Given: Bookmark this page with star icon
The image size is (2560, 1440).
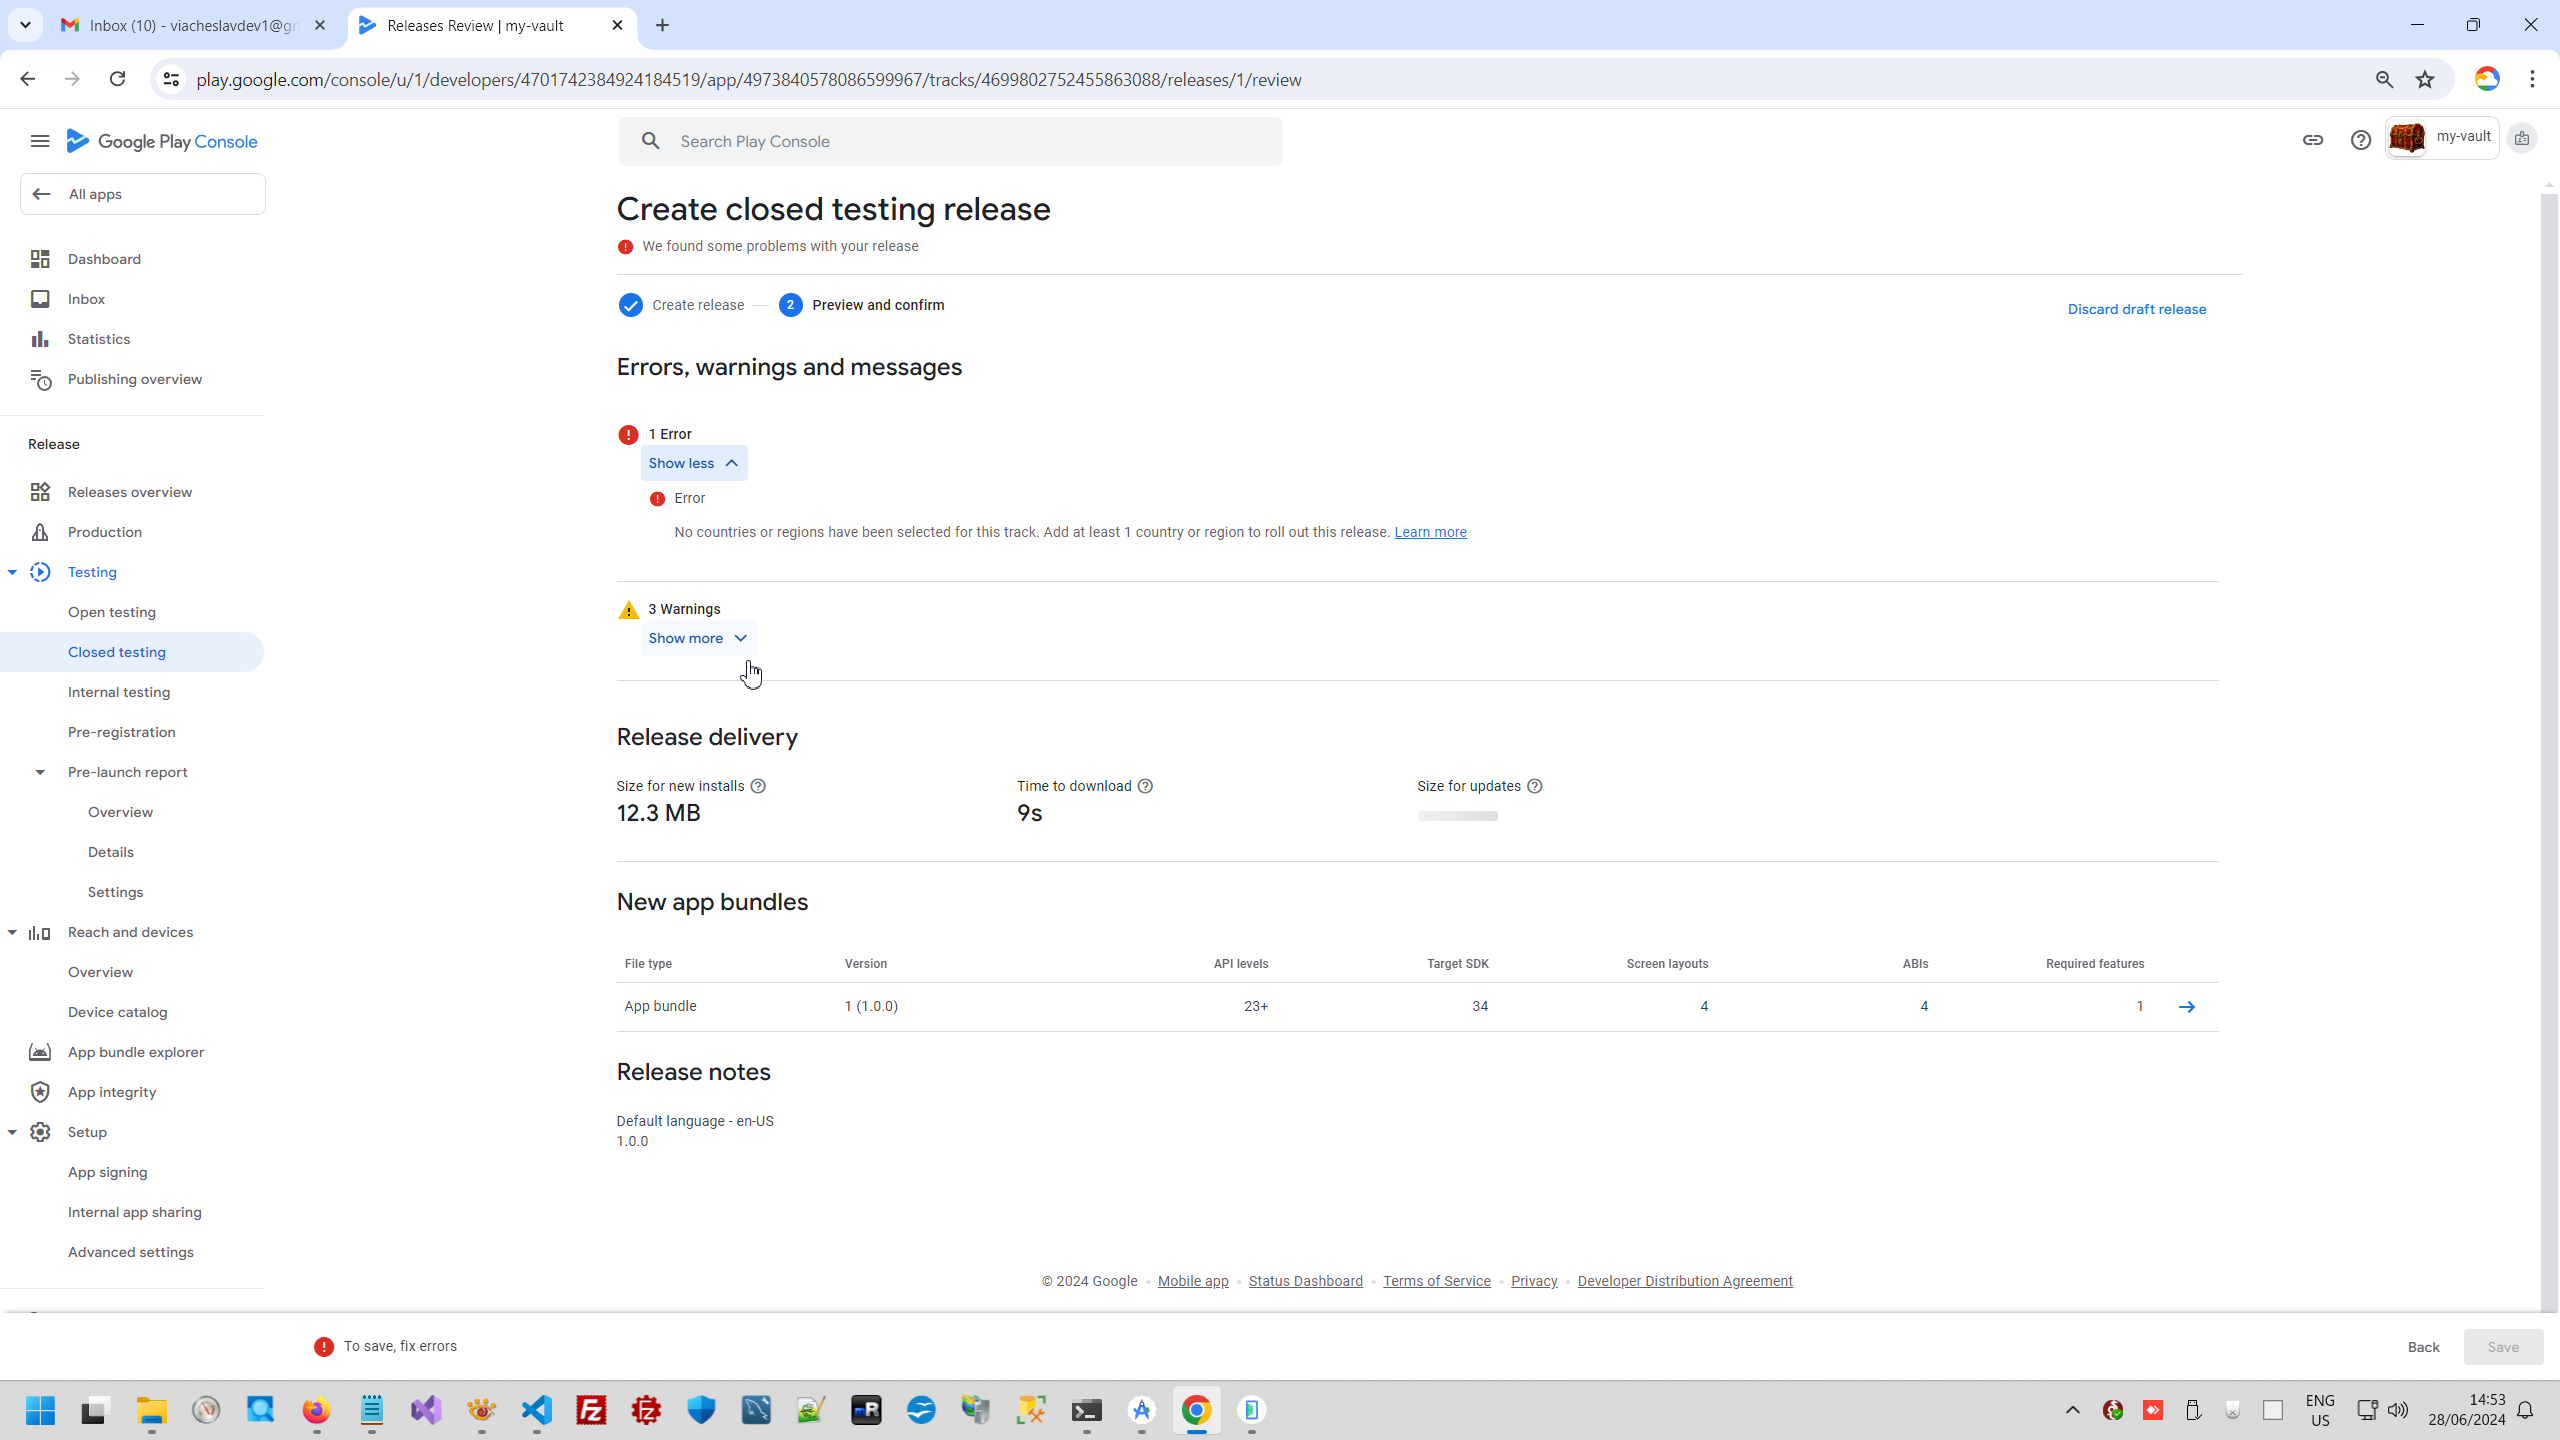Looking at the screenshot, I should click(2425, 79).
